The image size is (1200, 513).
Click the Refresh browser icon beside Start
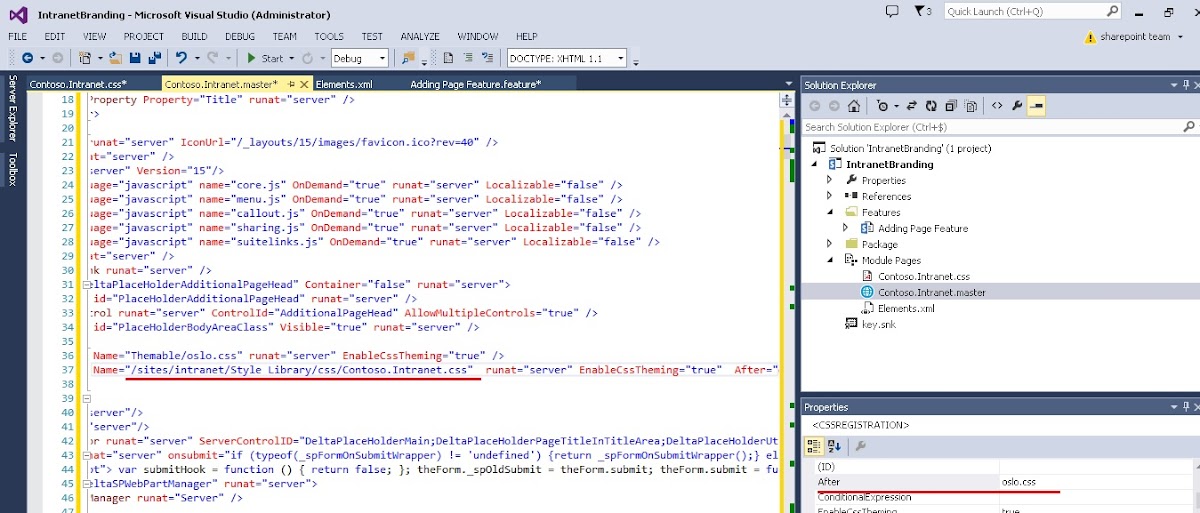(x=307, y=59)
